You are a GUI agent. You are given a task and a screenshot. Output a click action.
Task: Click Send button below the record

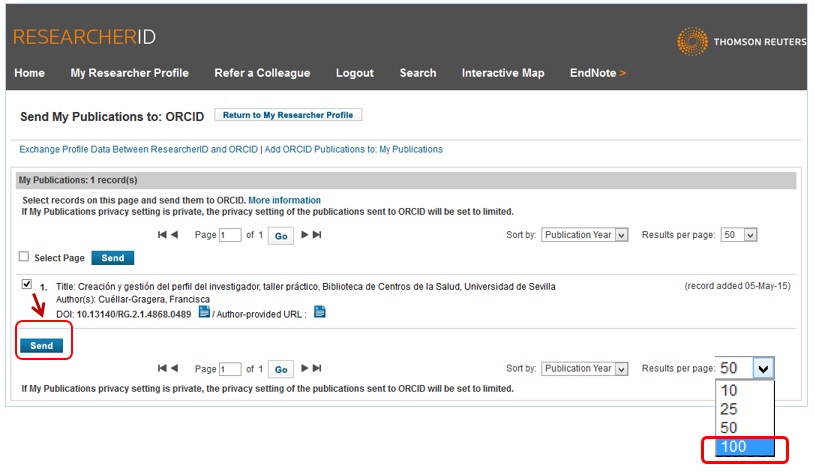42,346
